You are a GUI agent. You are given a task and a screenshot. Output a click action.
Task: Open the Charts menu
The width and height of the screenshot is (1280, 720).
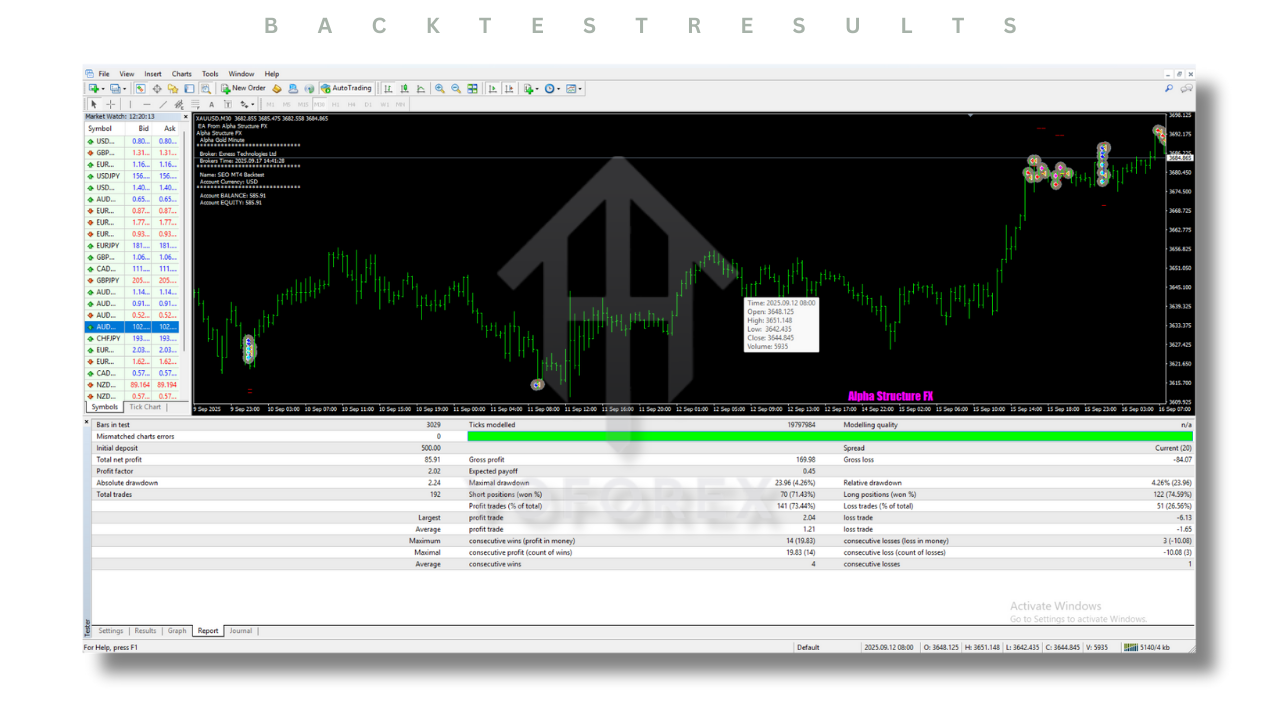[181, 74]
